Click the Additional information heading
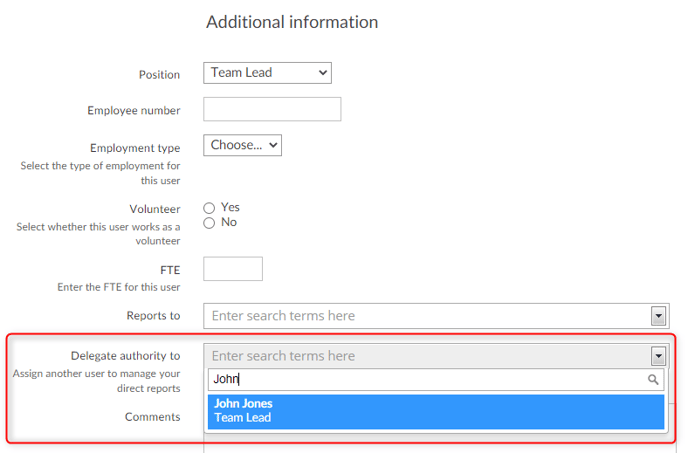Image resolution: width=688 pixels, height=453 pixels. click(x=292, y=22)
